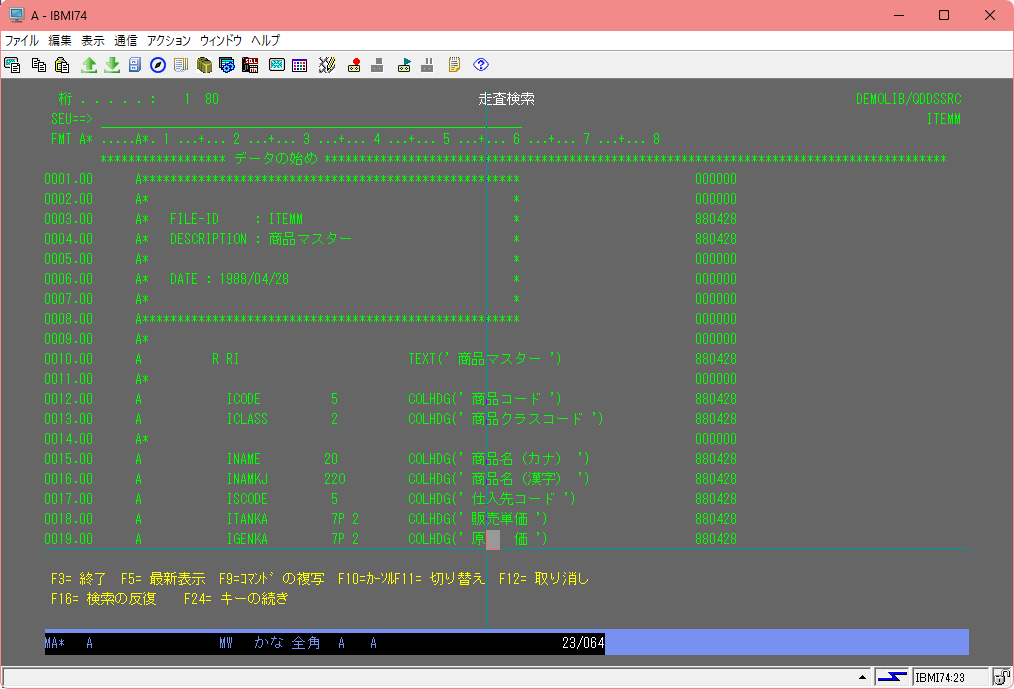Click the pencil remap/customize icon
Screen dimensions: 1014x689
click(327, 65)
